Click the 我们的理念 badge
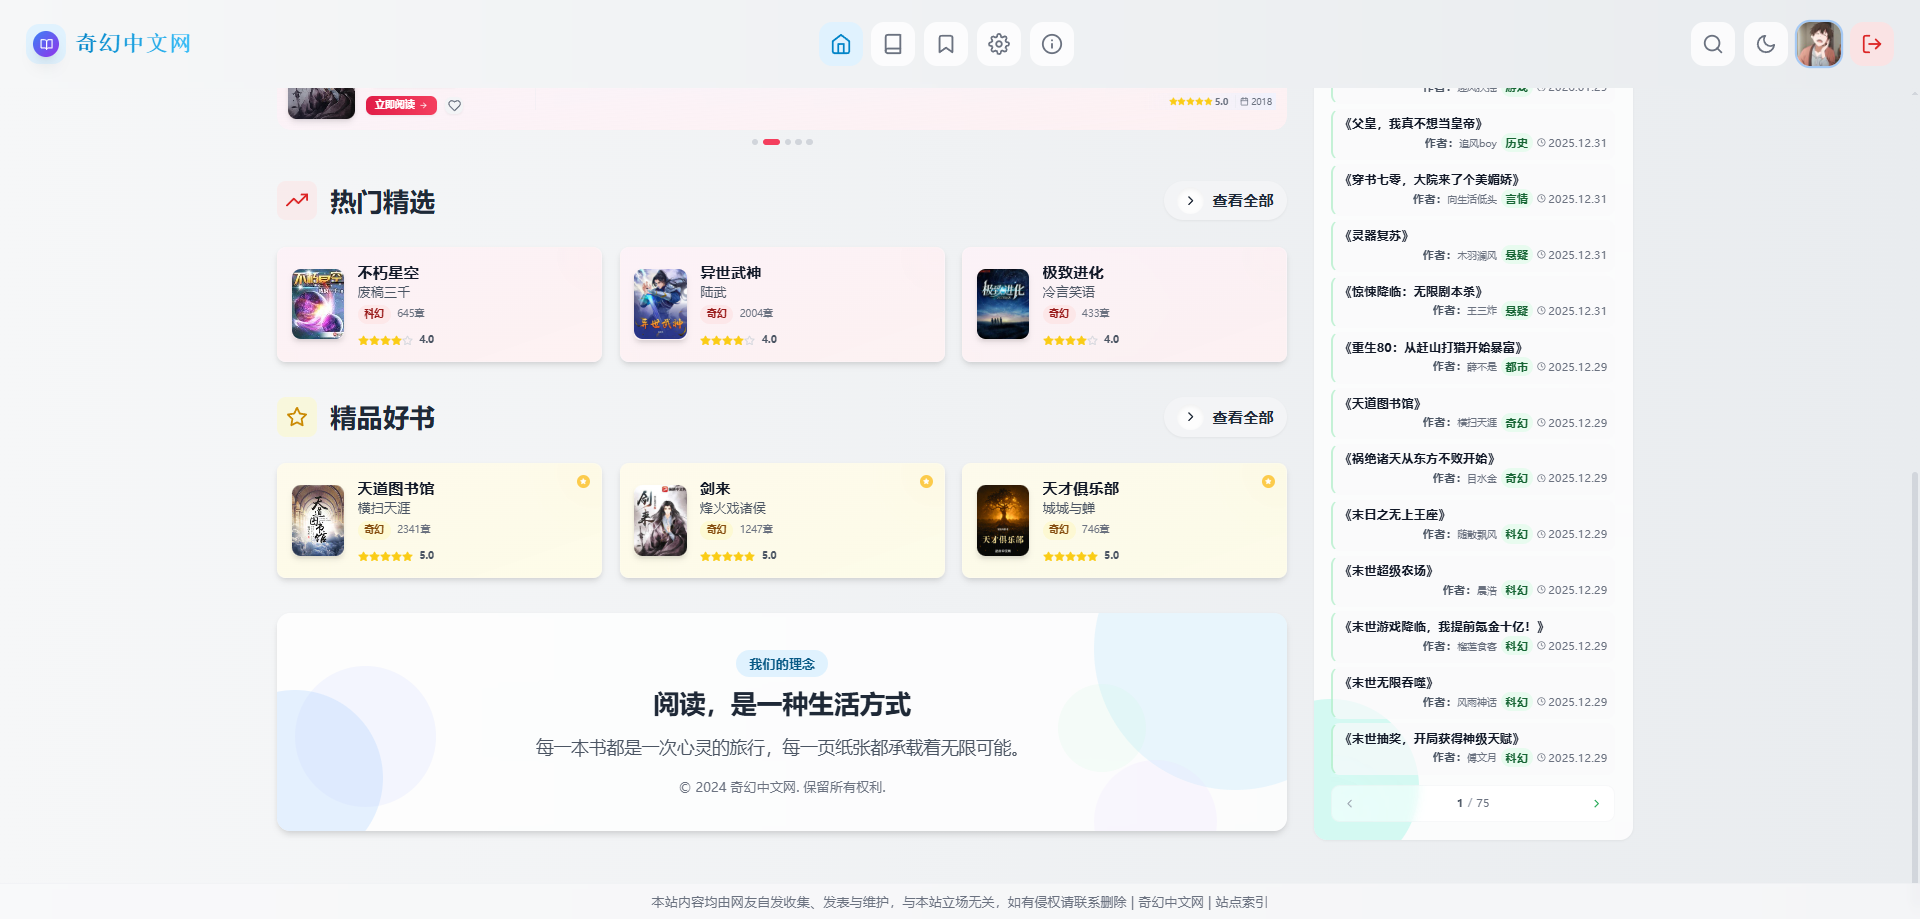The image size is (1920, 919). (x=782, y=664)
